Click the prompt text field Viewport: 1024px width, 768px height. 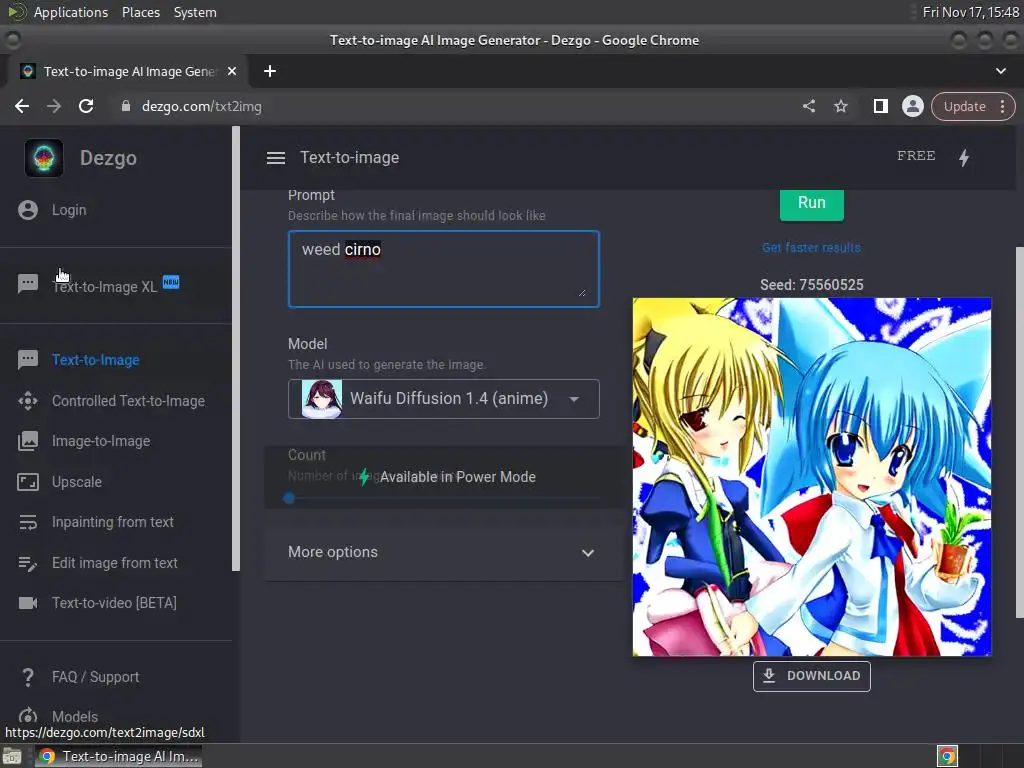pos(443,268)
